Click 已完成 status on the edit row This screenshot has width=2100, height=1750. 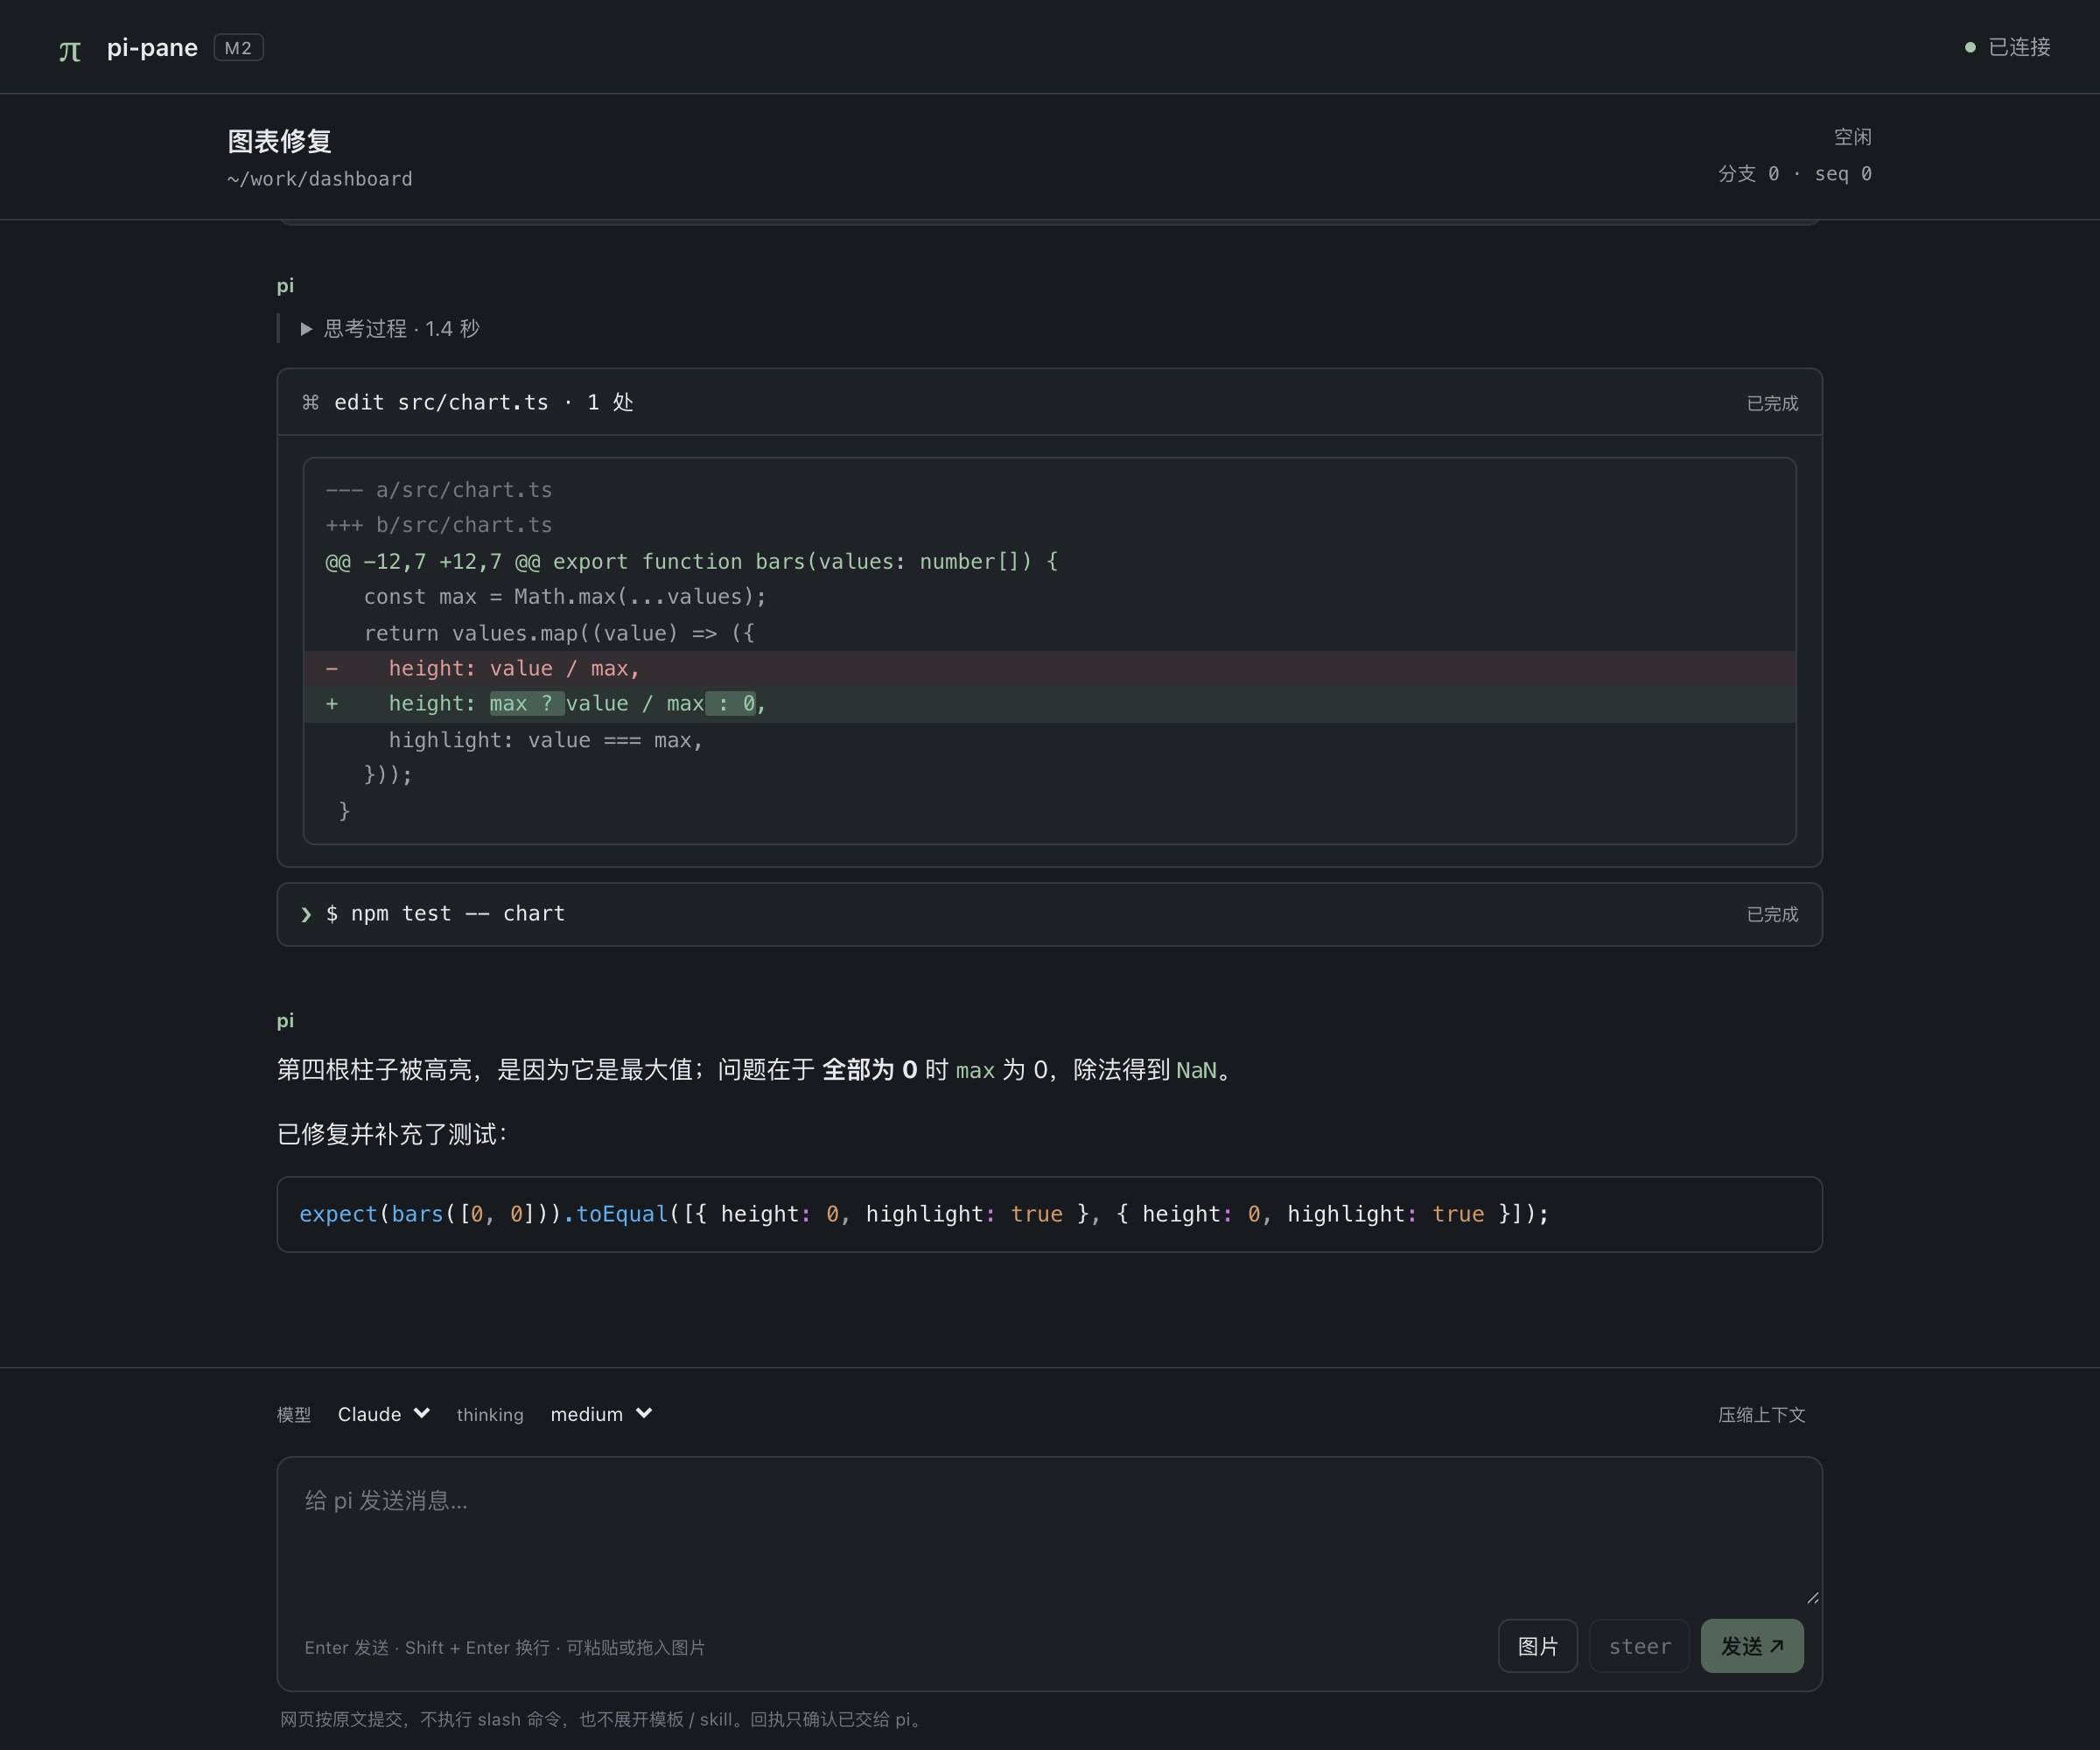pos(1772,403)
